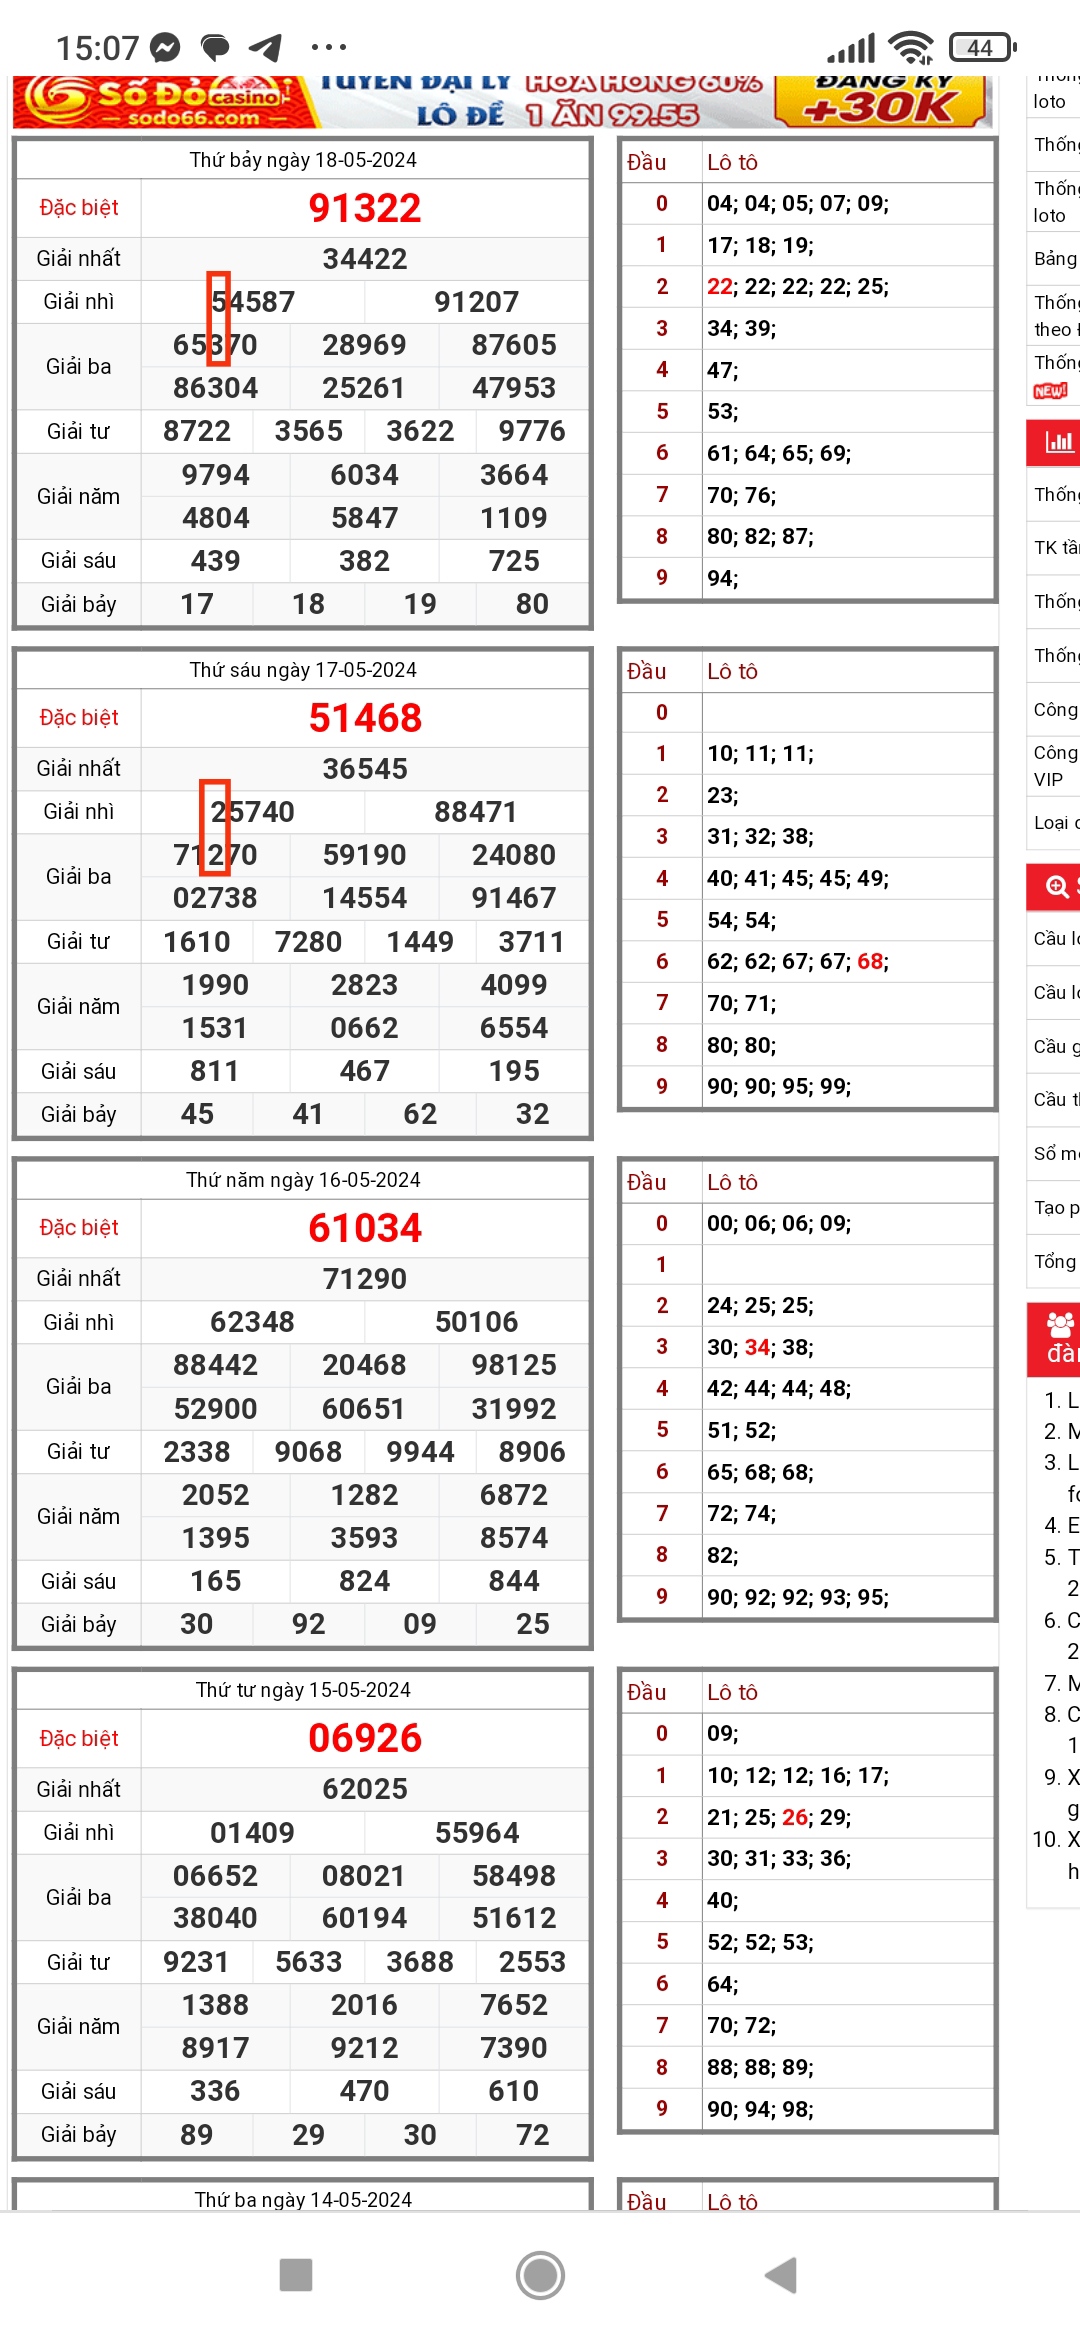This screenshot has height=2340, width=1080.
Task: Click lô tô row 04; 04; 05; 07; 09;
Action: [798, 203]
